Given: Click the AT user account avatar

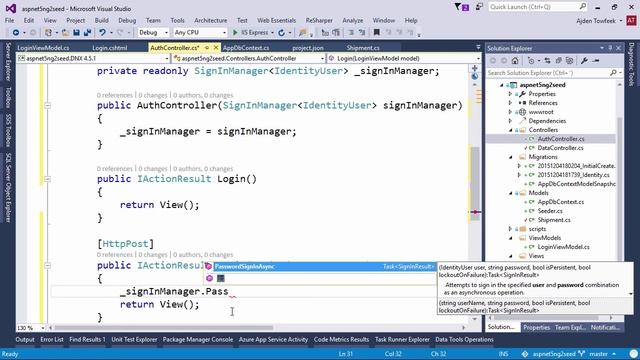Looking at the screenshot, I should (631, 20).
